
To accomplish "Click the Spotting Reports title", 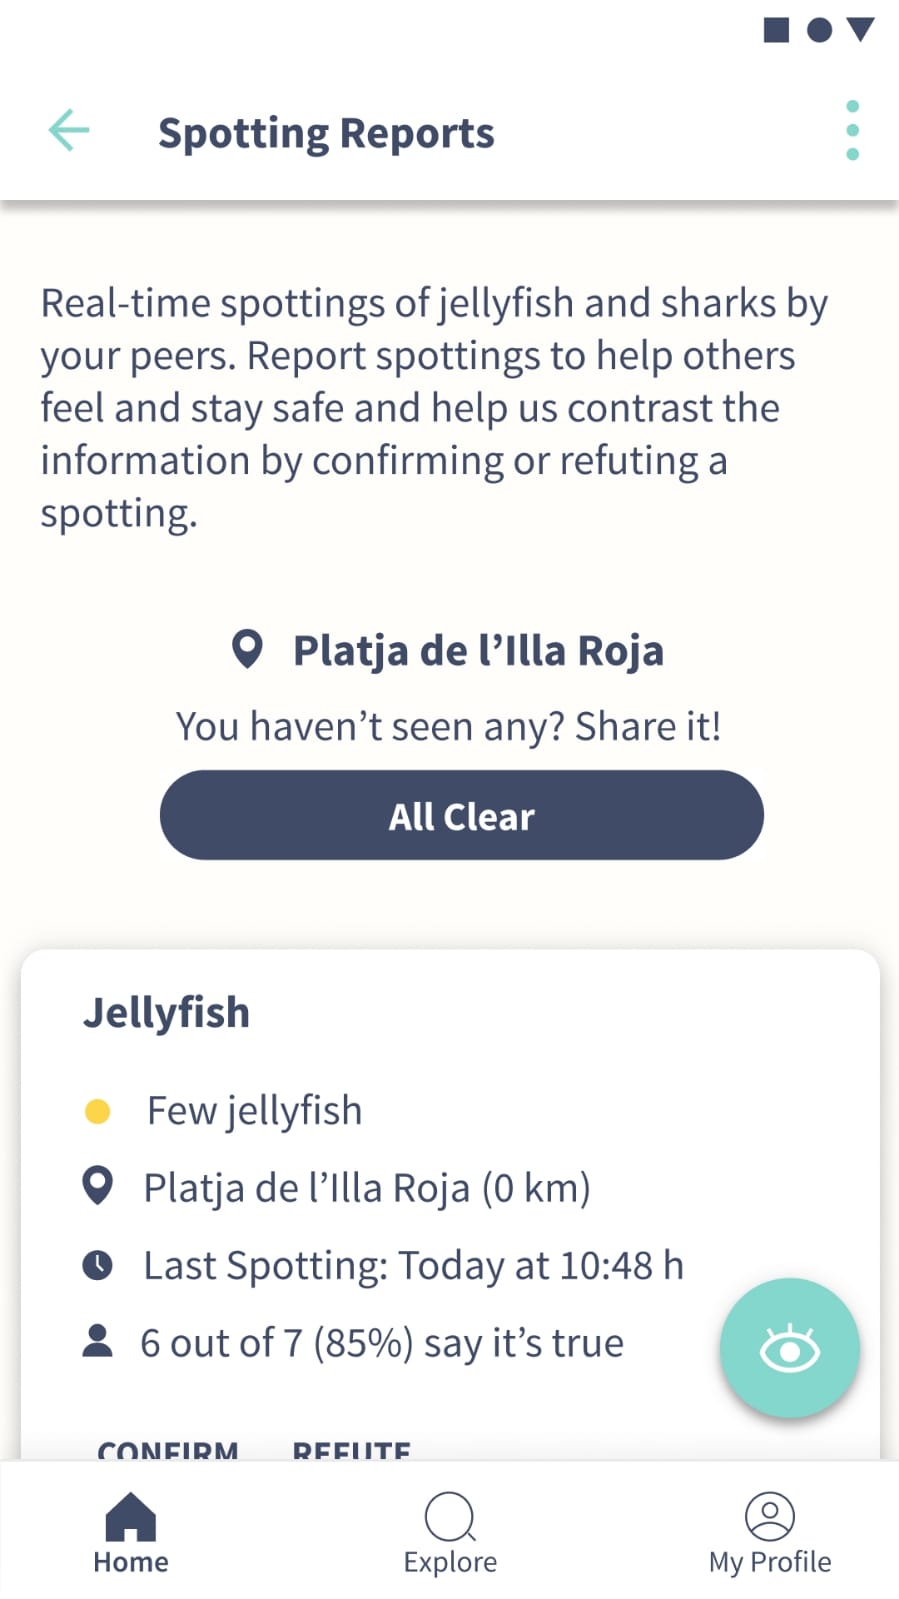I will click(326, 133).
